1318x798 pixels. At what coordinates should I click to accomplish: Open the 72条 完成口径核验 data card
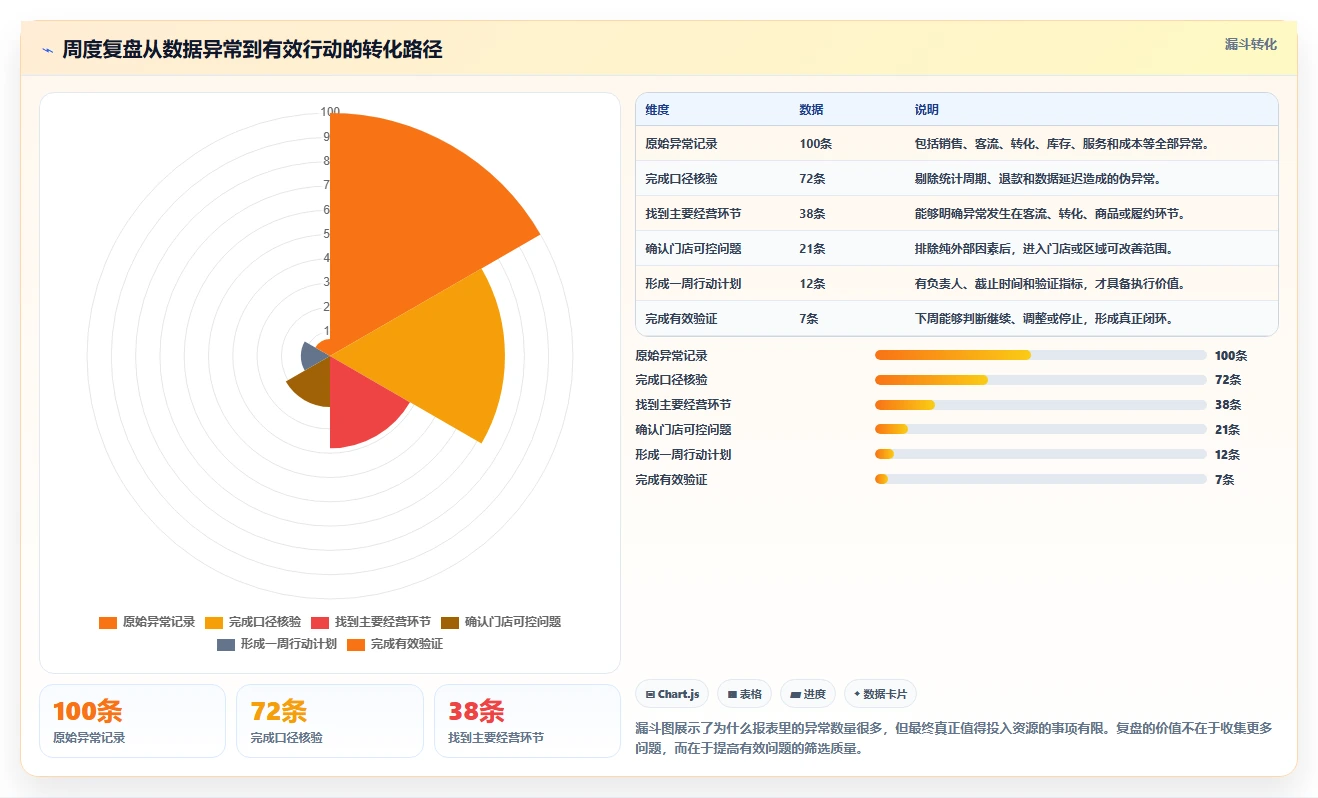[x=330, y=721]
